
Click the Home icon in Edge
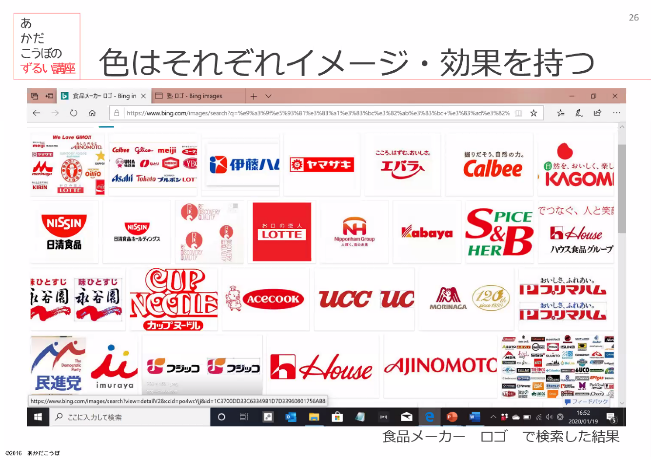92,113
